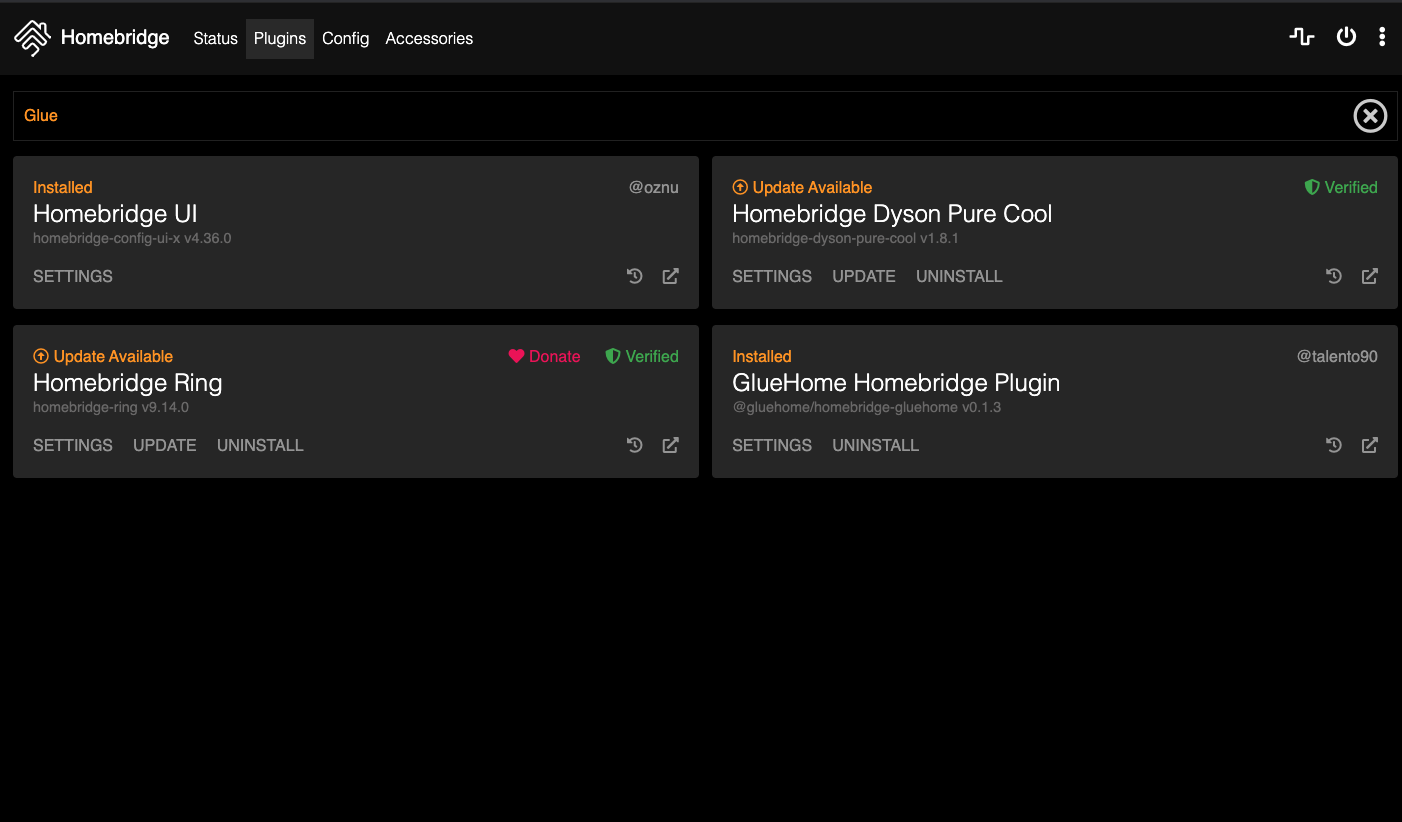The image size is (1402, 822).
Task: Open Settings for GlueHome Homebridge Plugin
Action: click(772, 445)
